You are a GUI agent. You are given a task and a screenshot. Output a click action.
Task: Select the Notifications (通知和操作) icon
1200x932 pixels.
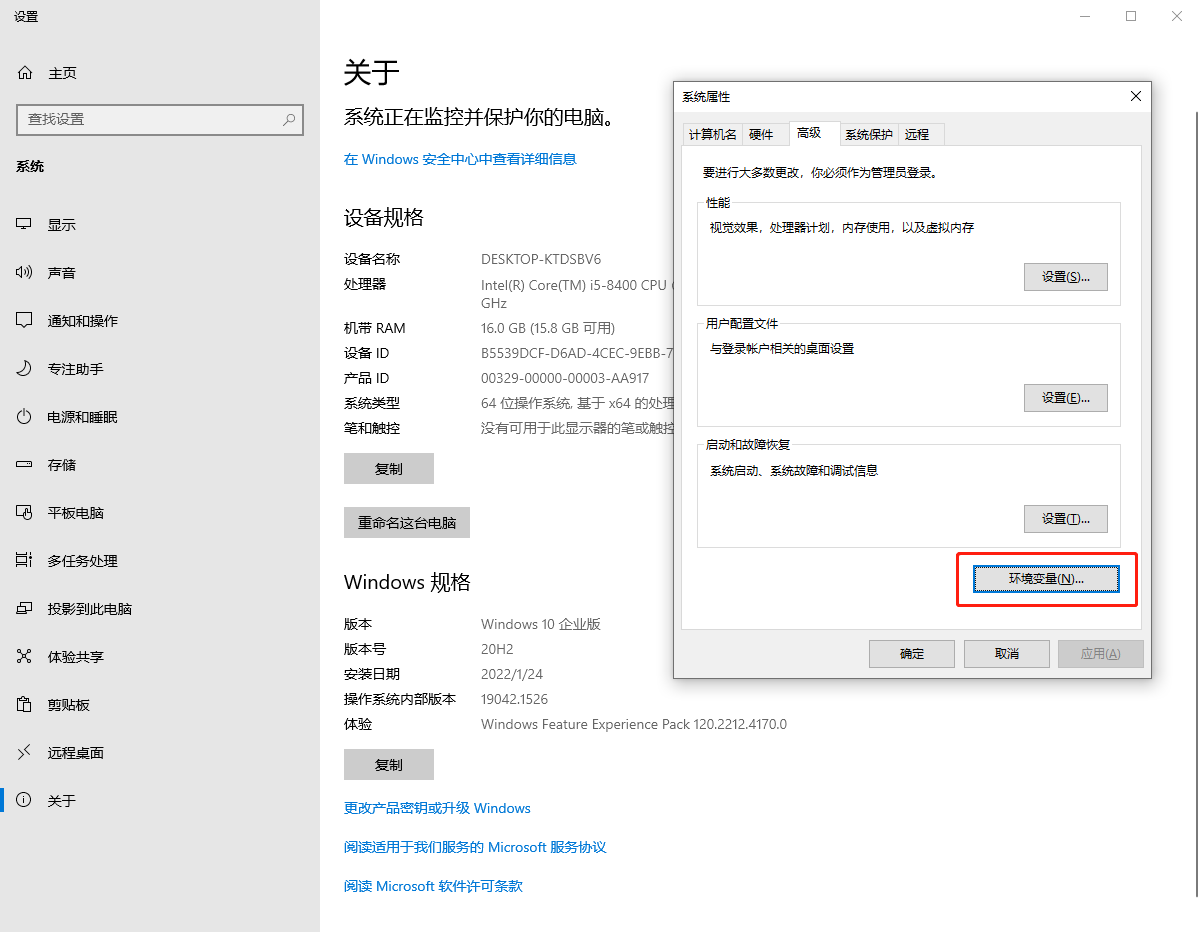click(x=25, y=321)
